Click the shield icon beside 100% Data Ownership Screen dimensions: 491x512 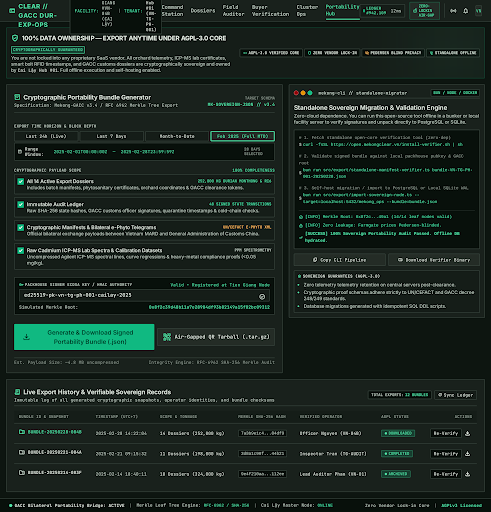(15, 38)
